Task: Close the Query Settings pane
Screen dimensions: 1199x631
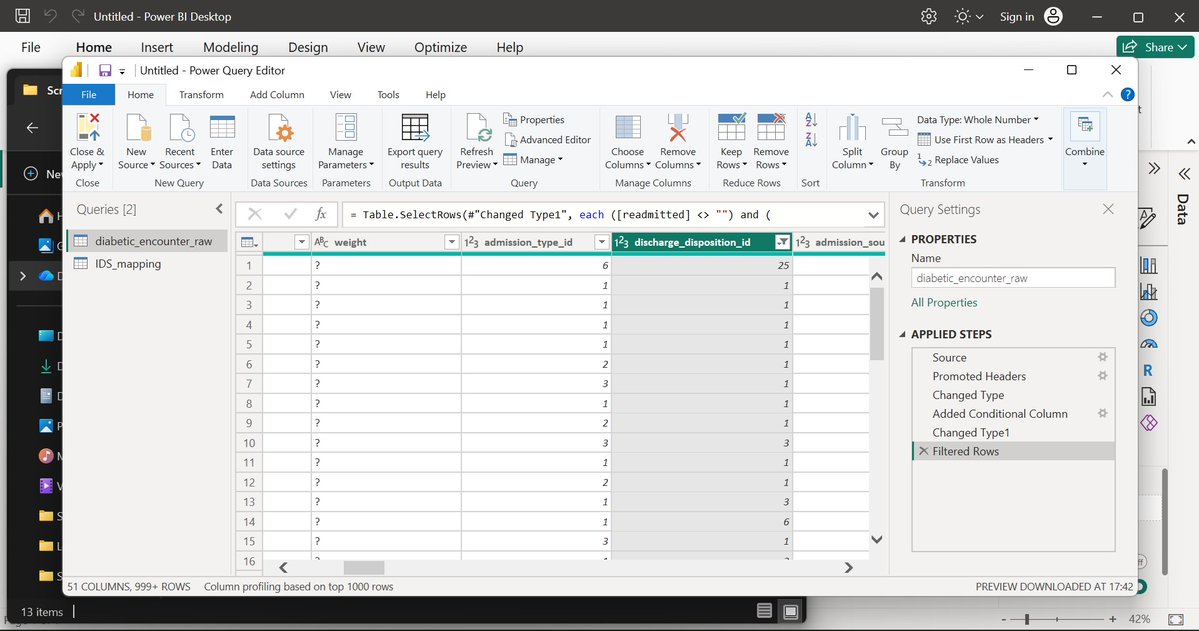Action: (1108, 209)
